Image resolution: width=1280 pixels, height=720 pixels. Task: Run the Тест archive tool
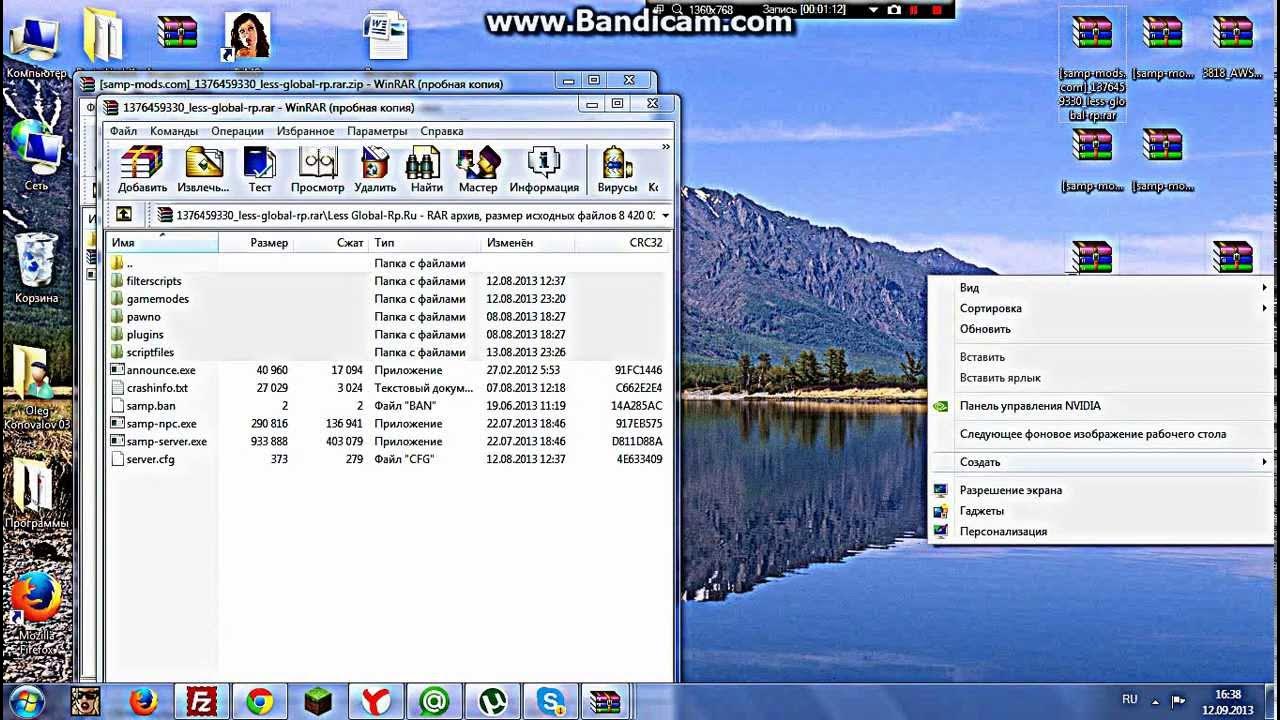(260, 169)
